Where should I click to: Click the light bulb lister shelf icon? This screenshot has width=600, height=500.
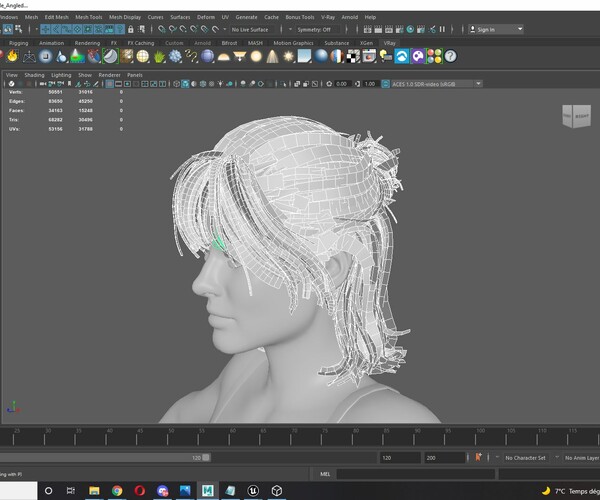(x=385, y=56)
